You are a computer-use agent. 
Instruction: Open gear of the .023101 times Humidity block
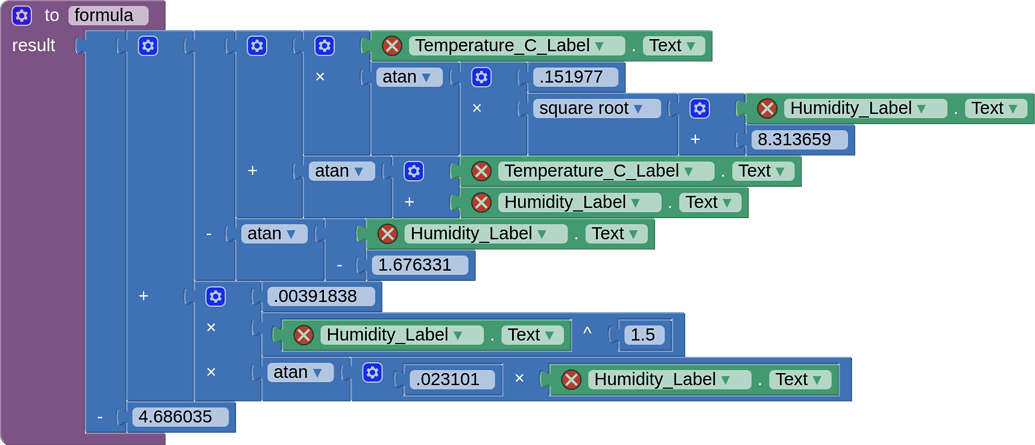[x=373, y=372]
